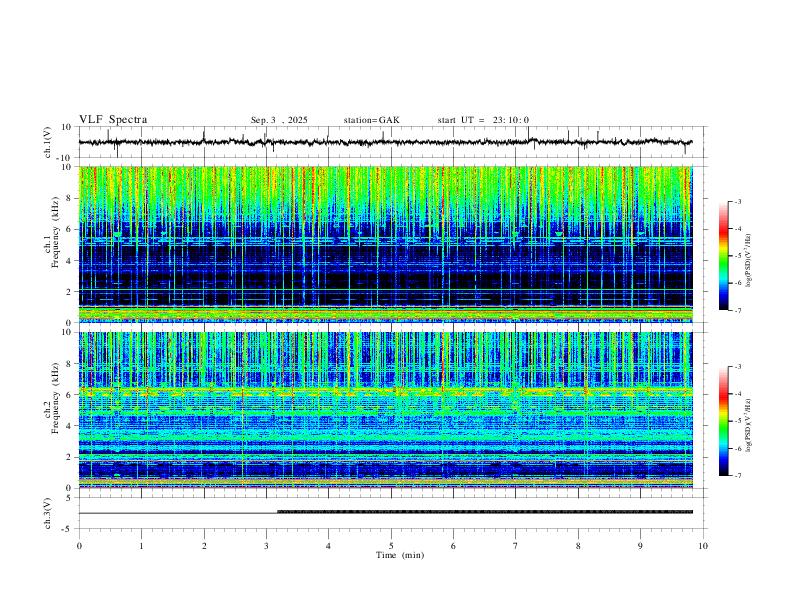Click the ch.2 spectrogram color bar

[x=723, y=421]
